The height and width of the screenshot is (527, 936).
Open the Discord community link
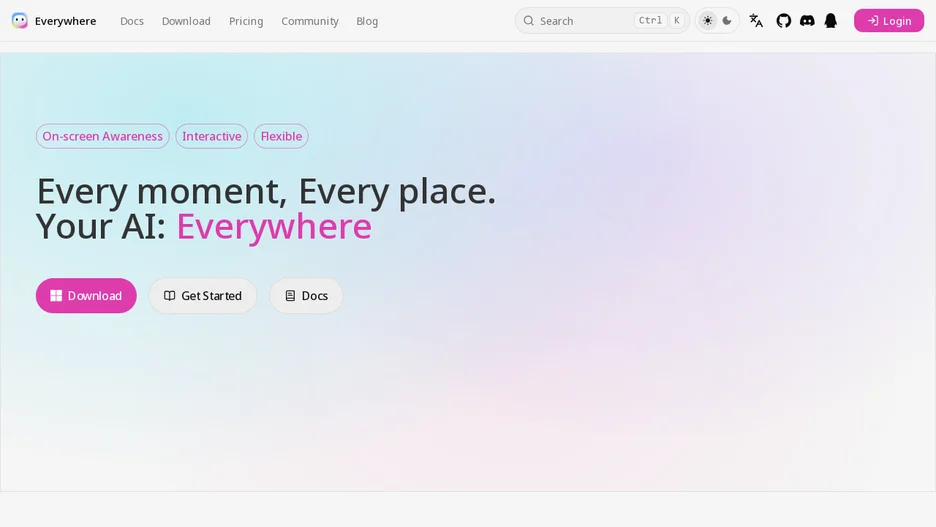(807, 21)
